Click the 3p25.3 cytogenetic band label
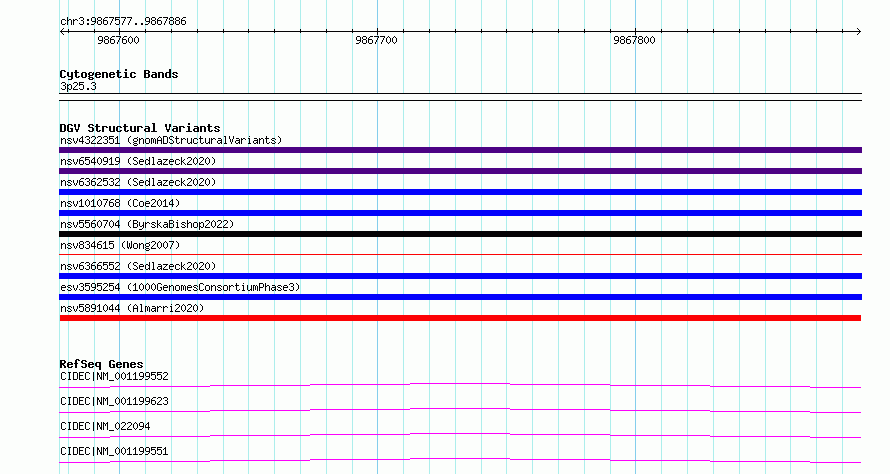The height and width of the screenshot is (474, 890). [78, 86]
